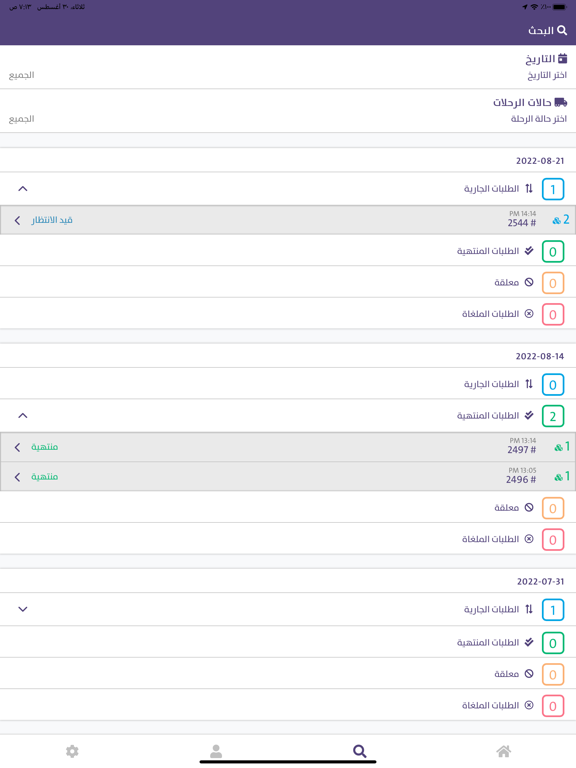The image size is (576, 768).
Task: Click قيد الانتظار status on order 2544
Action: 52,220
